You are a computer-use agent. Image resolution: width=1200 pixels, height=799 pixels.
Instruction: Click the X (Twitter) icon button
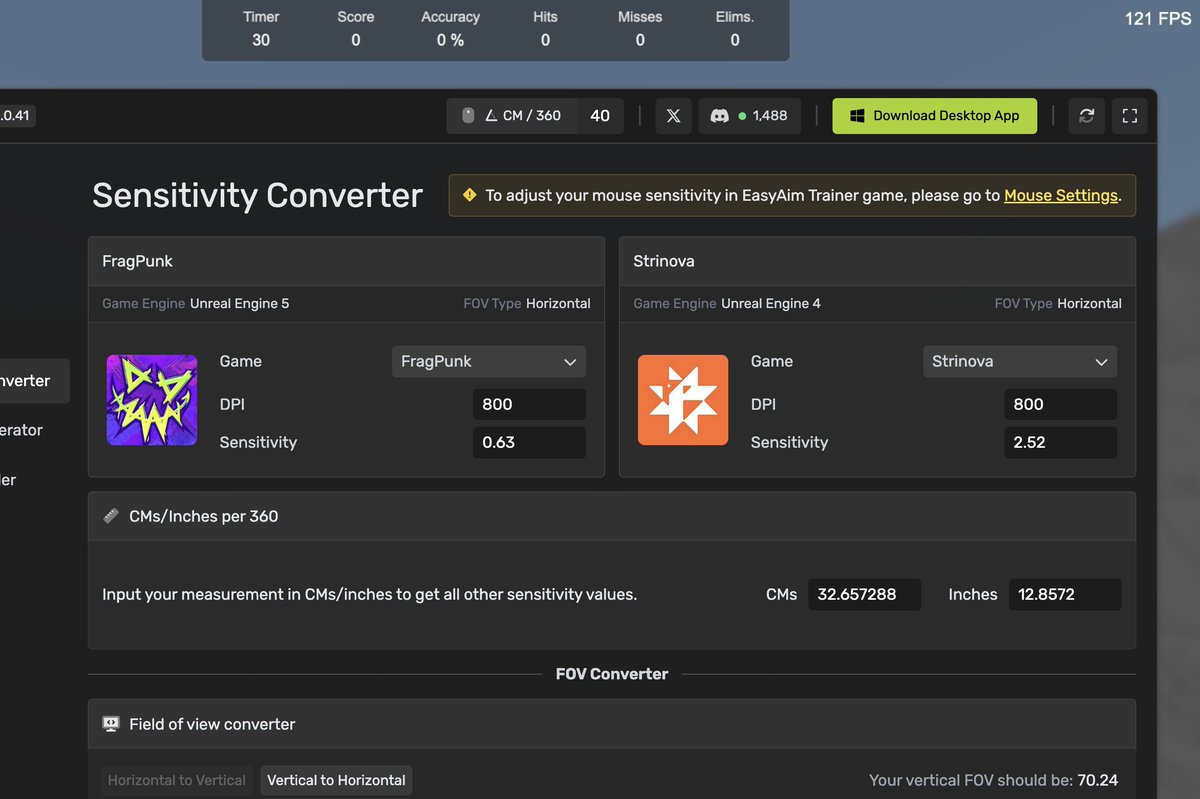pos(674,116)
